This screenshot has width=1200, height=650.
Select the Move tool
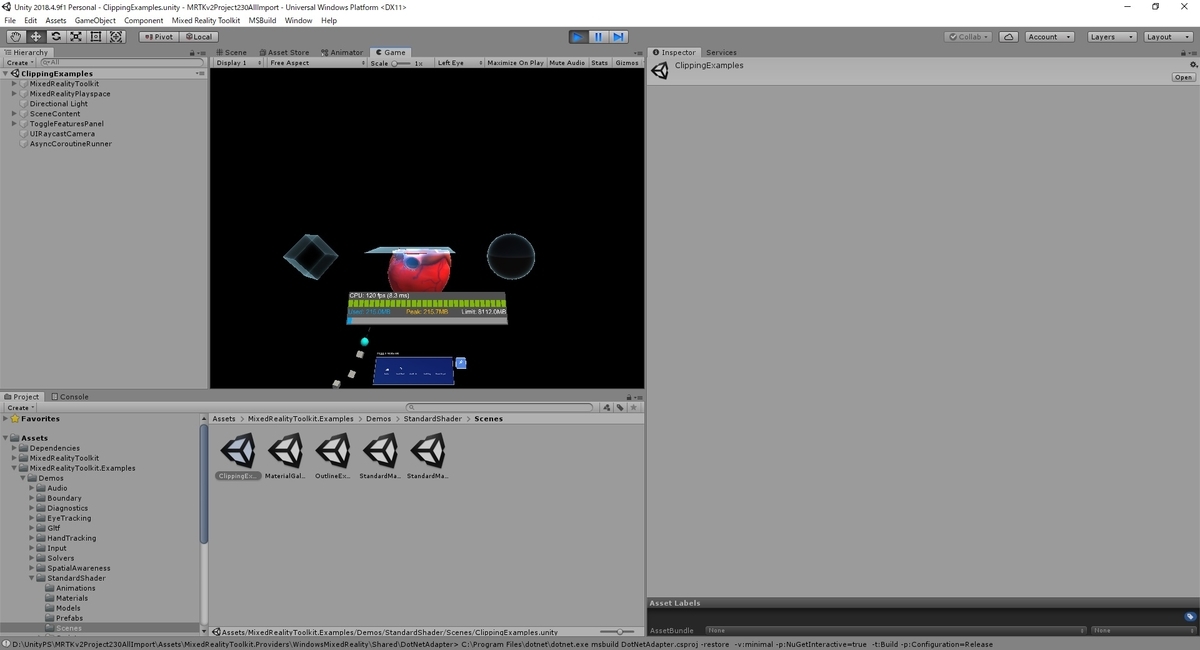click(36, 37)
